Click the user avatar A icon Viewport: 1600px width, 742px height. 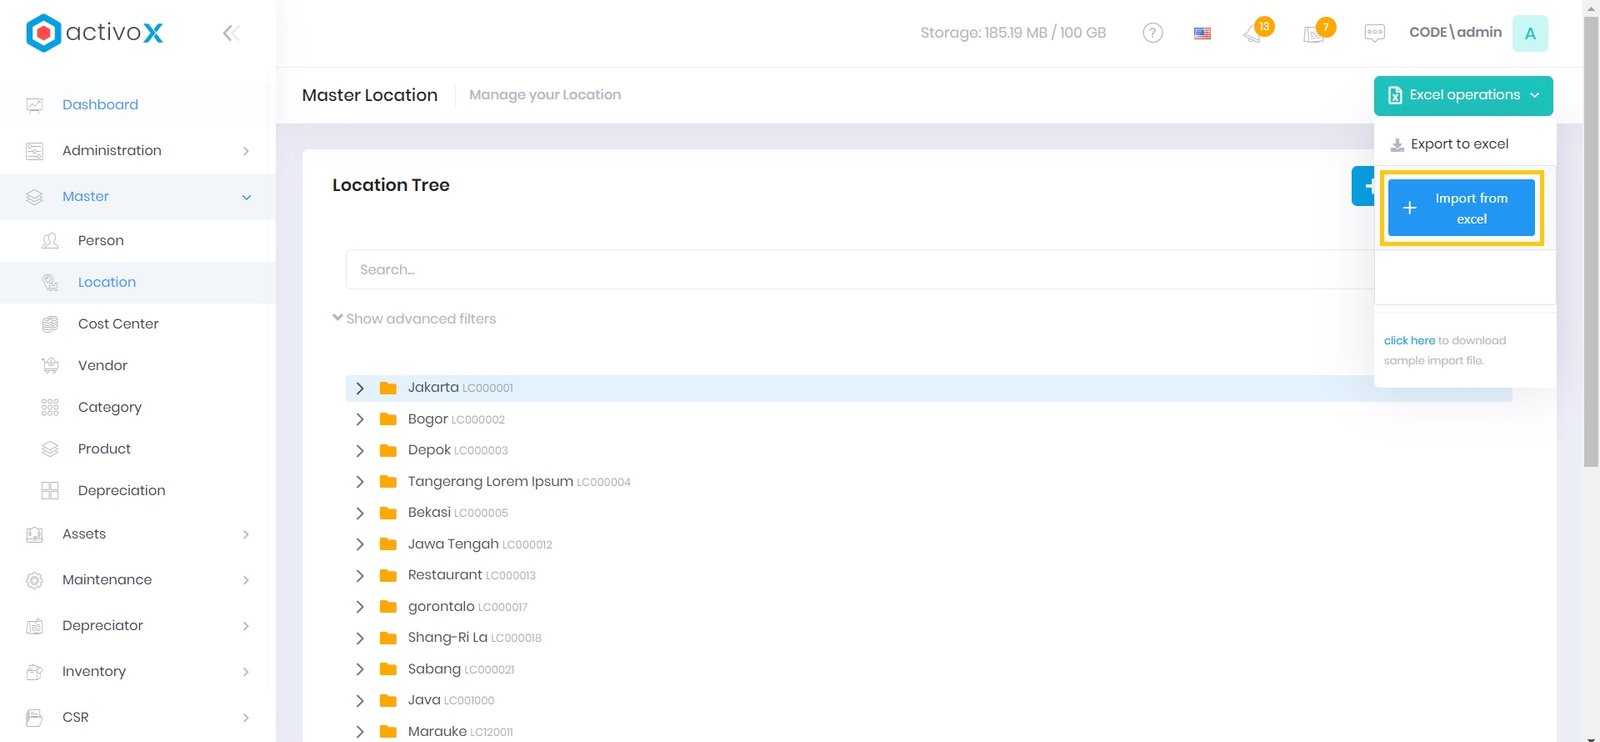(1529, 33)
